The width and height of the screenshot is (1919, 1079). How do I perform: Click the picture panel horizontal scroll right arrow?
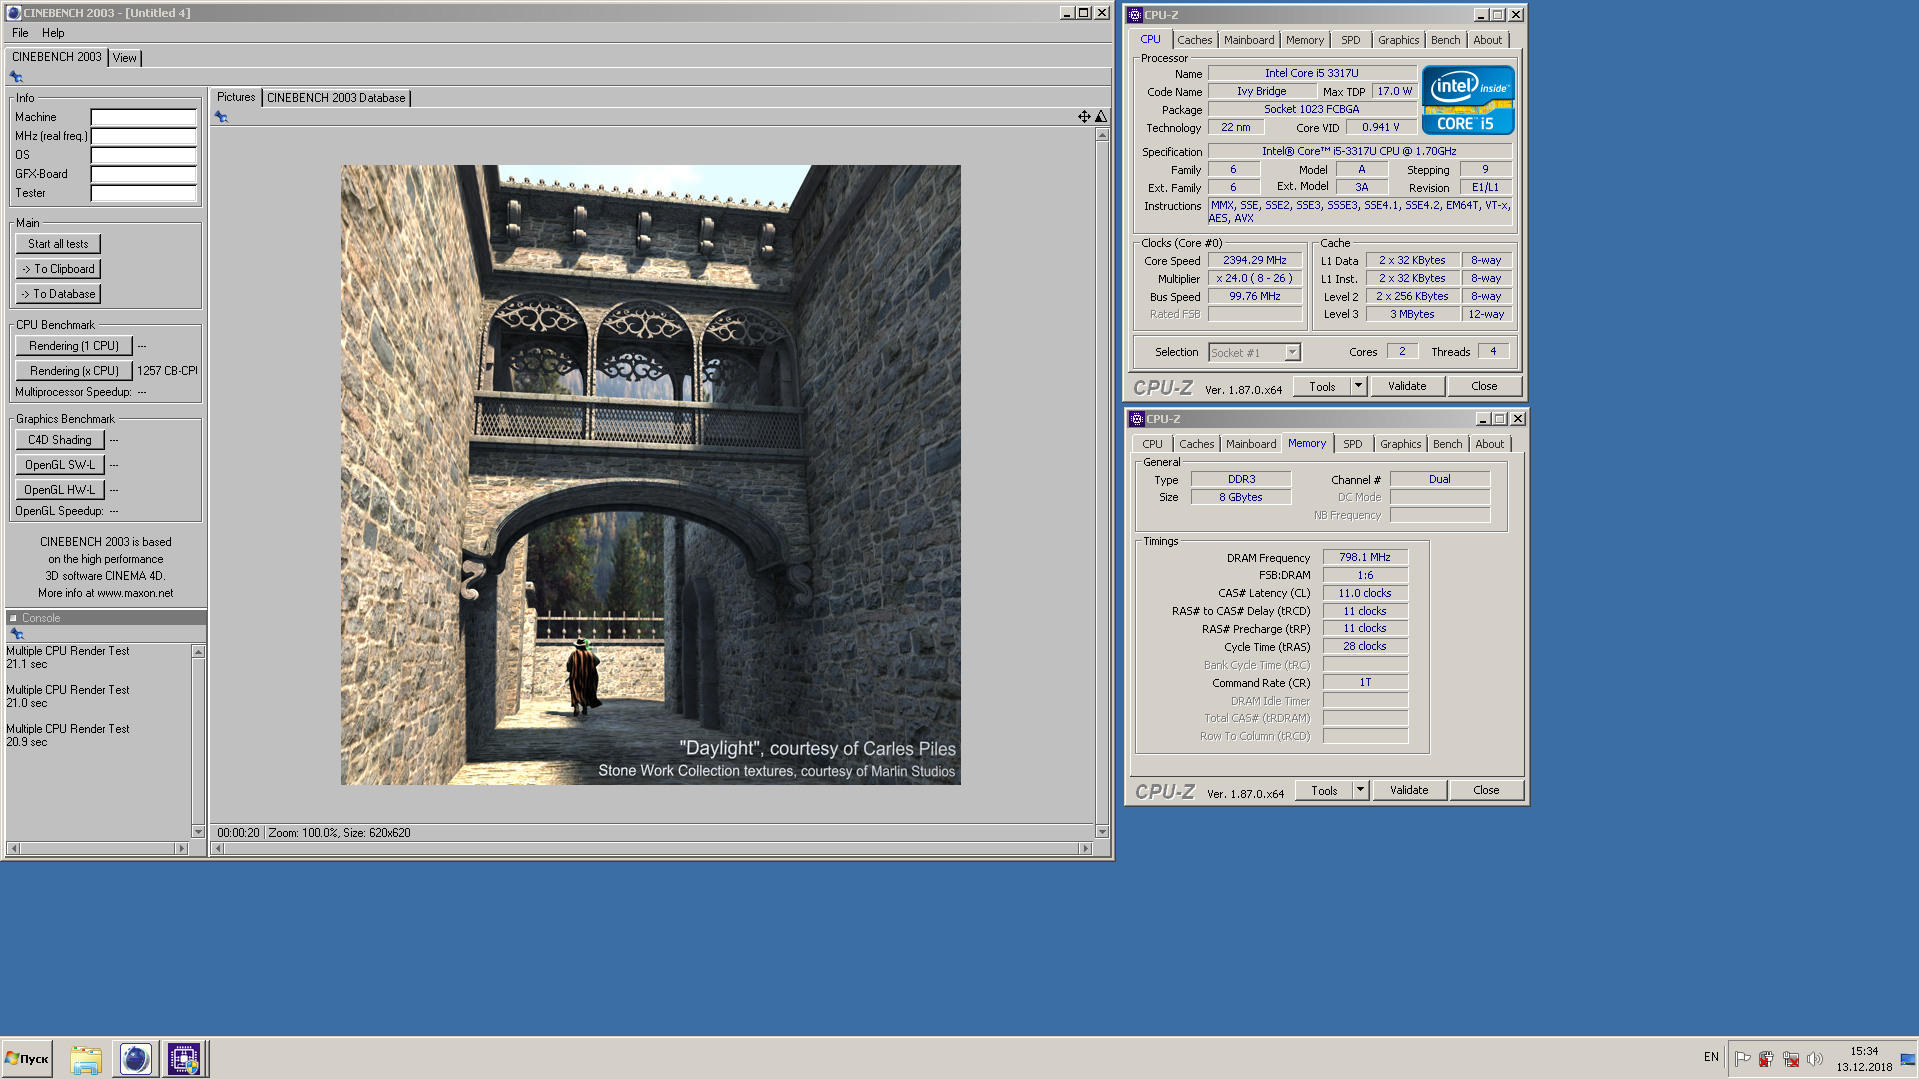(x=1085, y=848)
